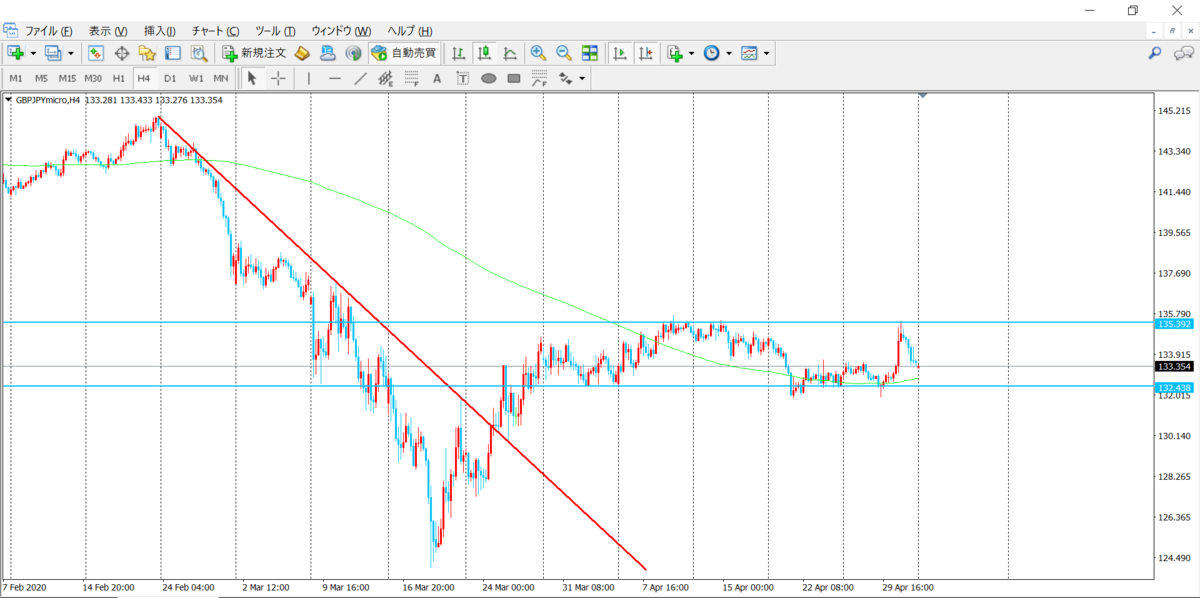The image size is (1200, 598).
Task: Pick the trendline drawing tool
Action: (x=360, y=78)
